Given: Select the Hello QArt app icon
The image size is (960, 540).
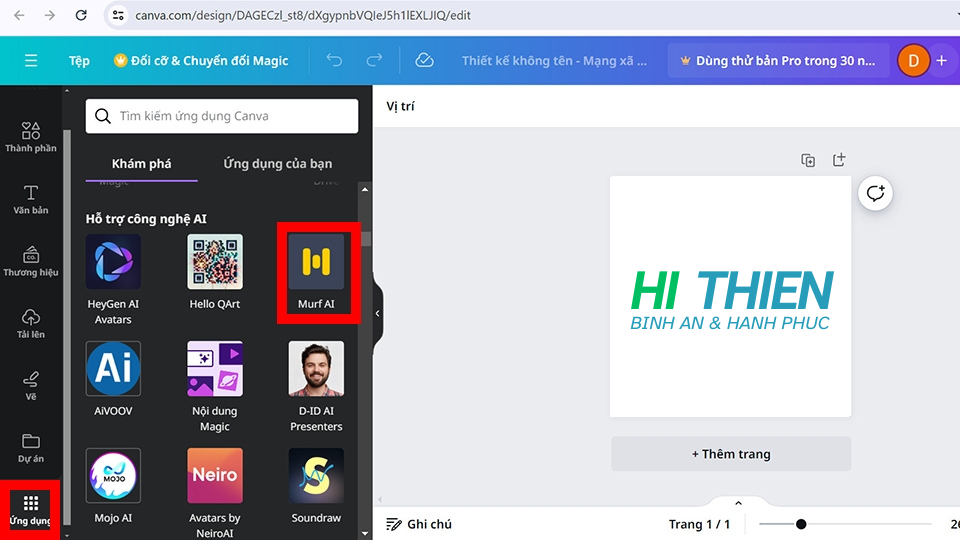Looking at the screenshot, I should tap(215, 262).
